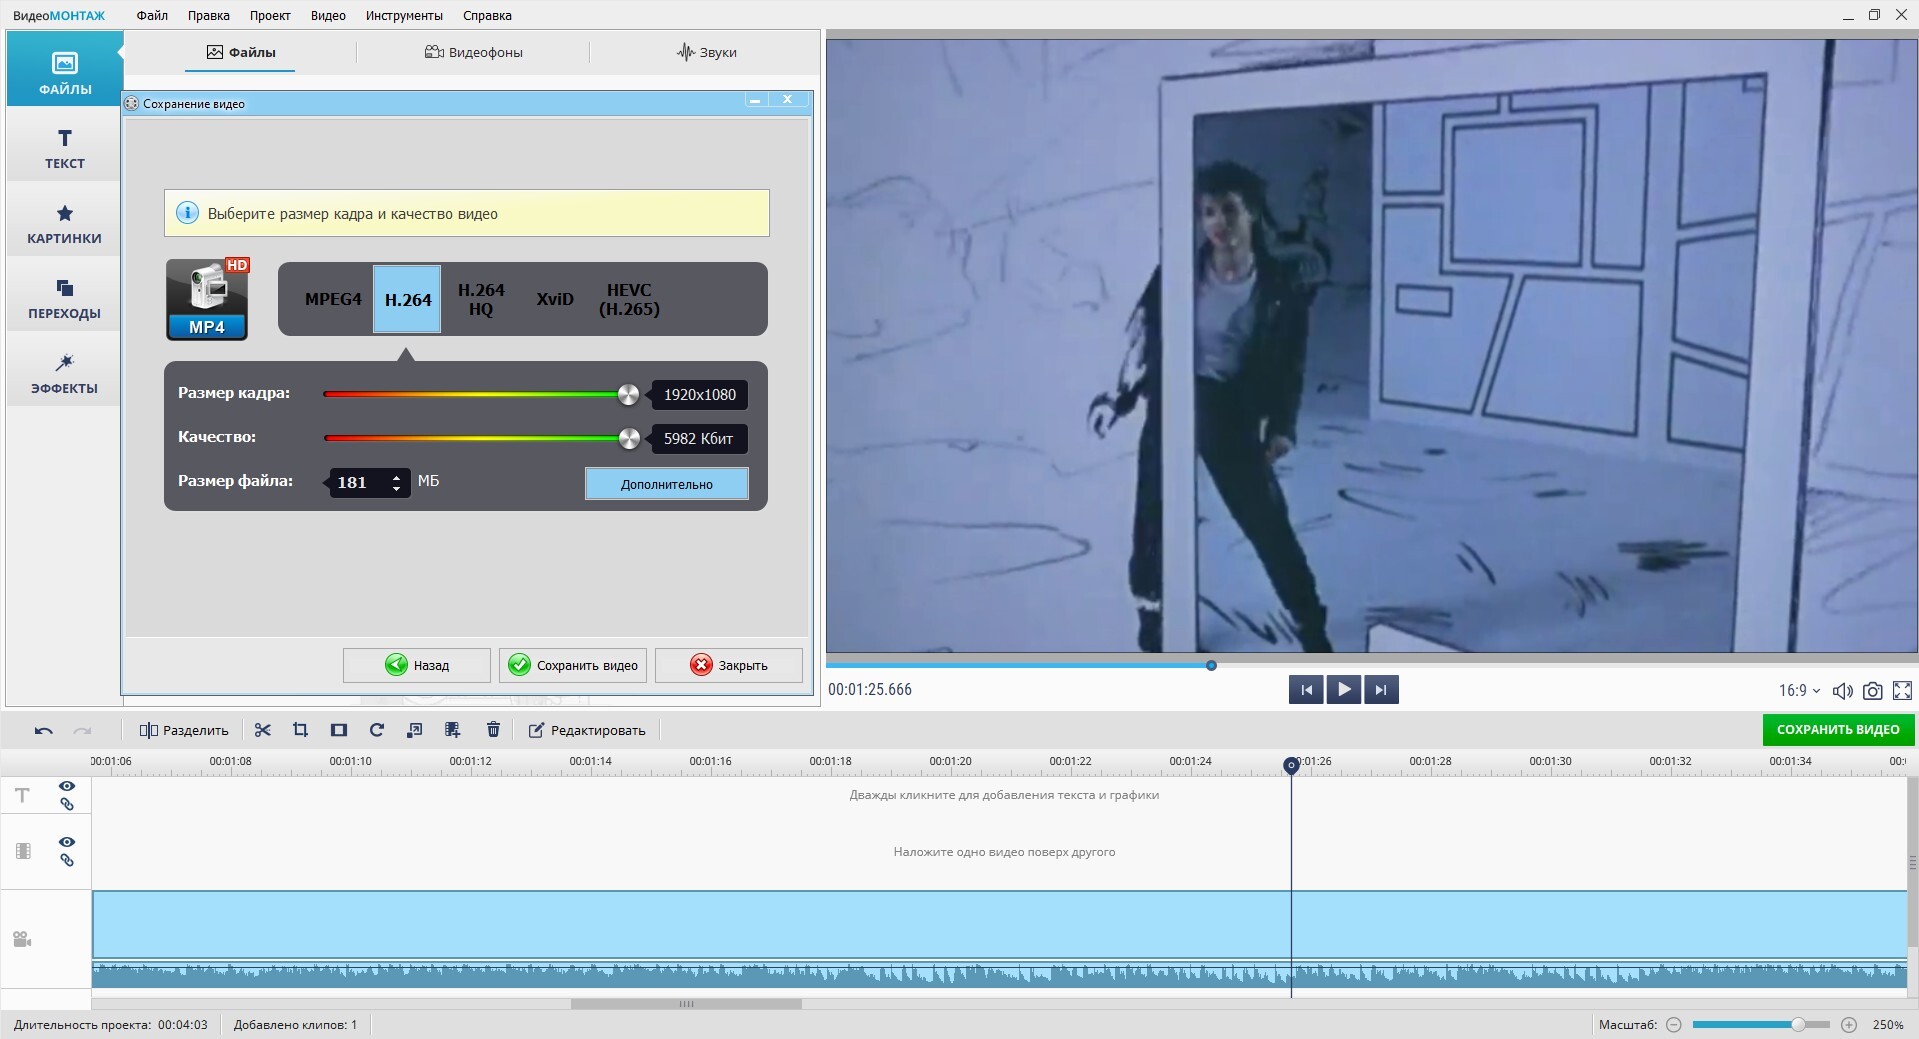1919x1039 pixels.
Task: Click the timeline scale slider handle
Action: click(x=1798, y=1025)
